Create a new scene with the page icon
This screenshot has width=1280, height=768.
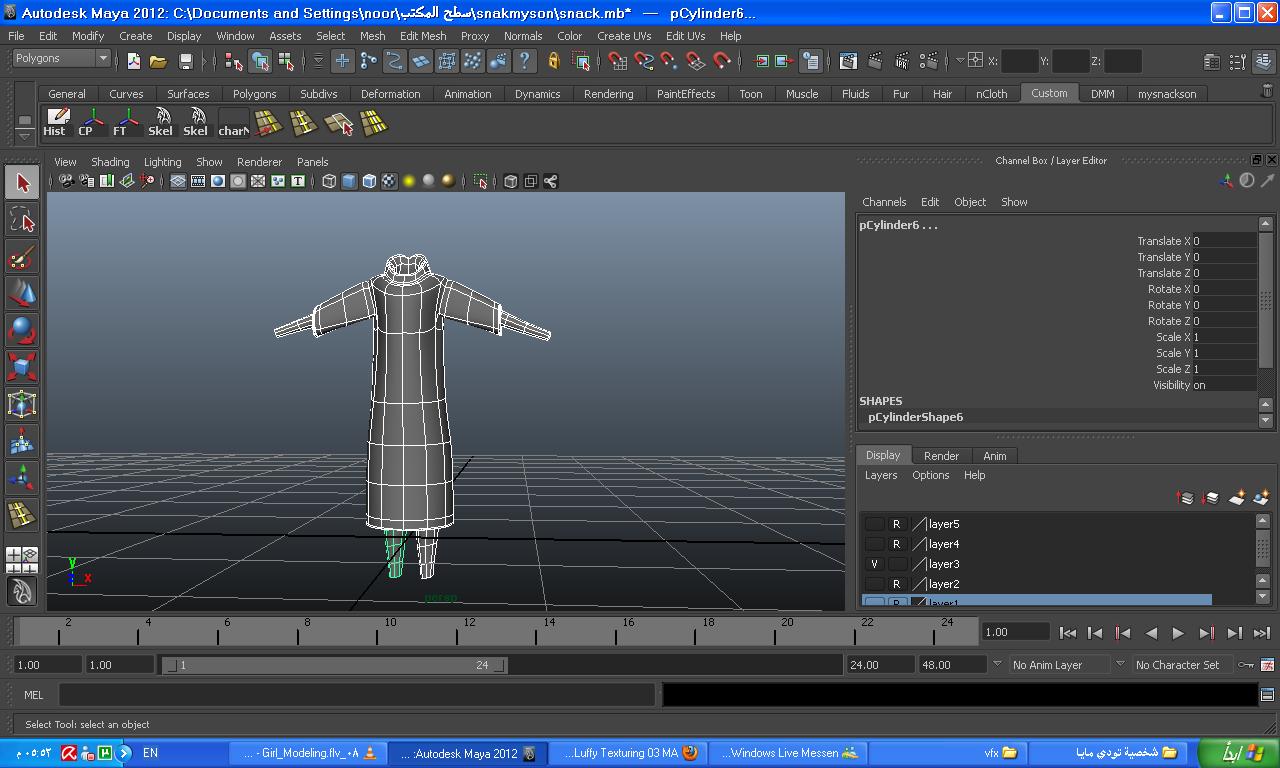pyautogui.click(x=133, y=61)
